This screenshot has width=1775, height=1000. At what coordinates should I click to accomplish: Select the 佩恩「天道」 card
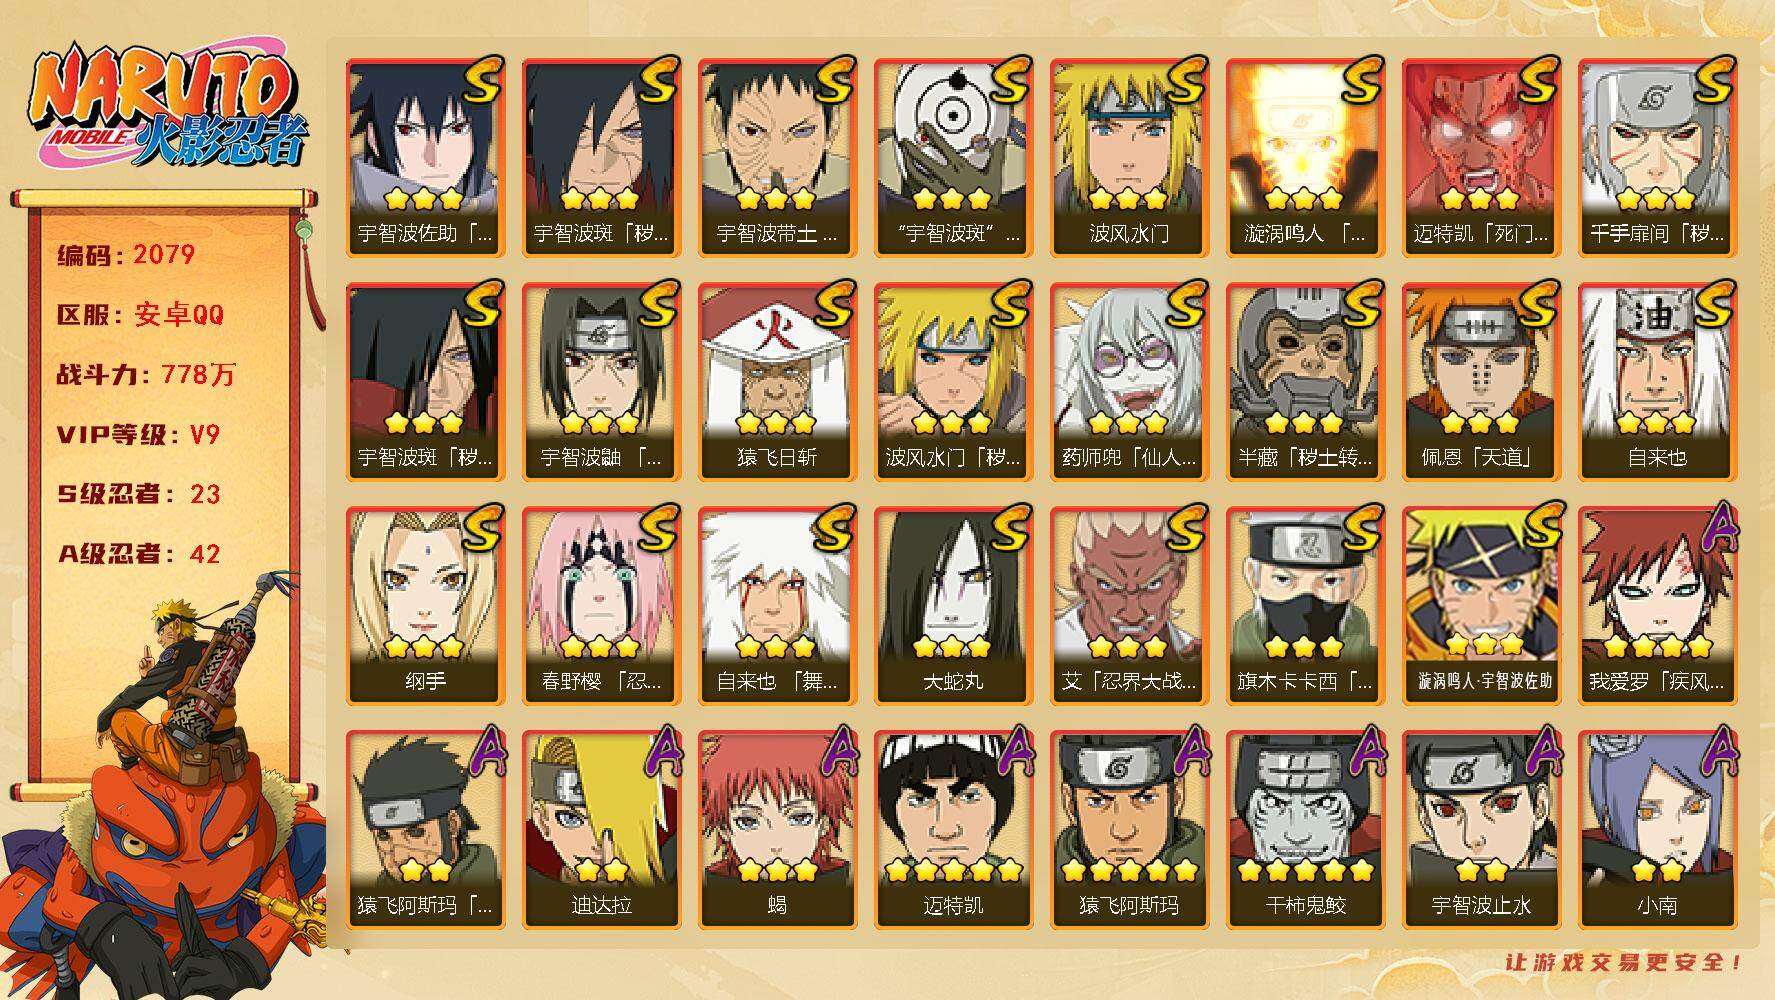(x=1481, y=381)
